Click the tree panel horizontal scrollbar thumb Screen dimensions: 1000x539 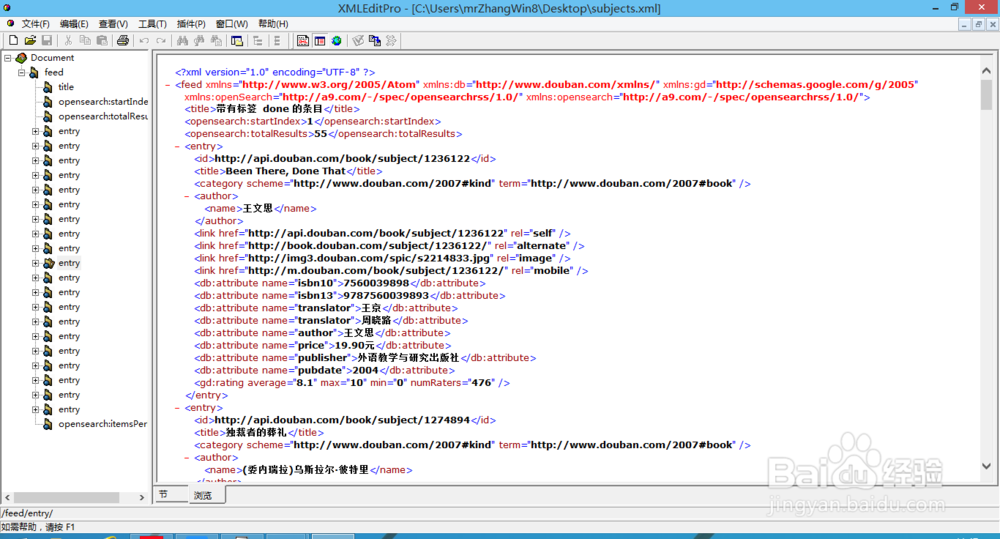[x=66, y=498]
